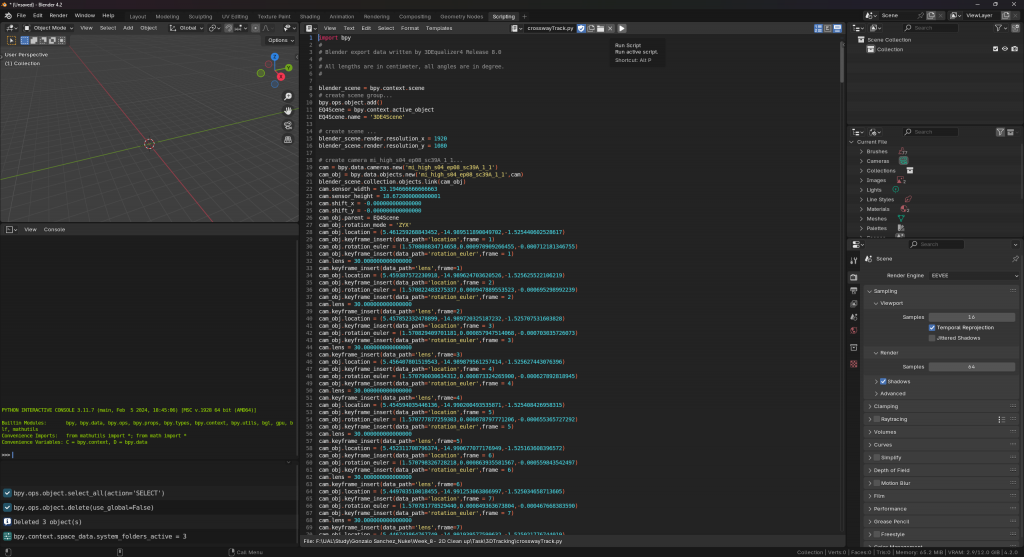This screenshot has height=557, width=1024.
Task: Switch to Geometry Nodes workspace tab
Action: click(x=462, y=16)
